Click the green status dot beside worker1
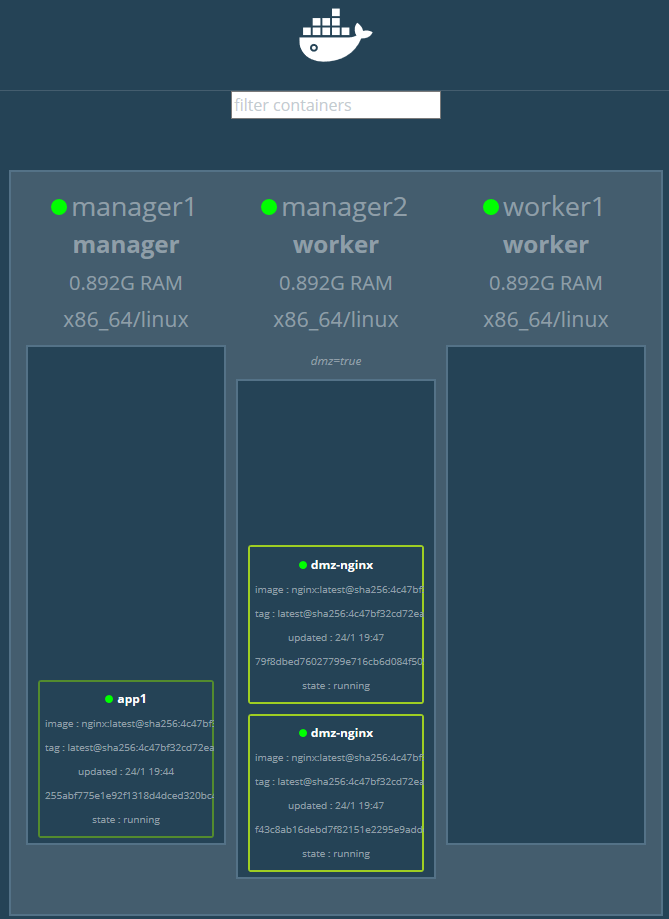 (491, 207)
